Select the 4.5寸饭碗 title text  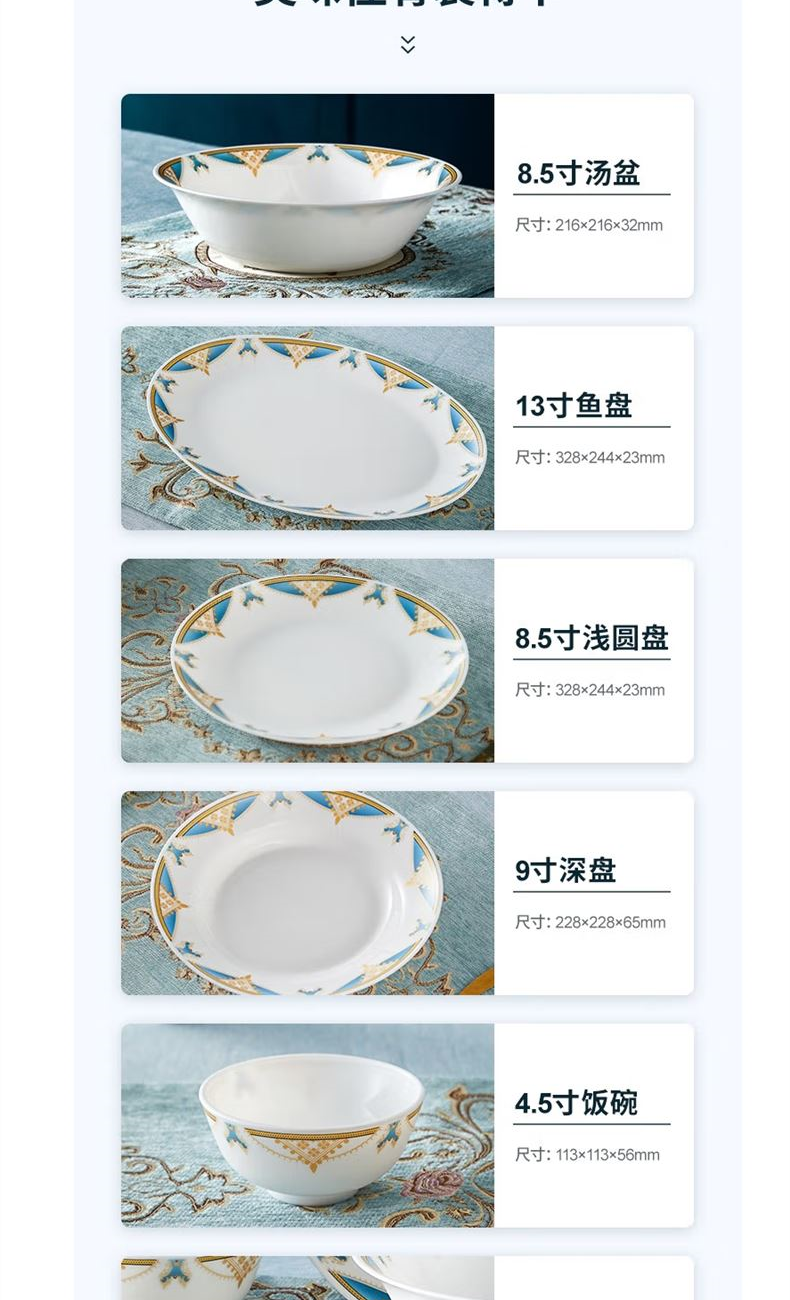pos(576,1103)
